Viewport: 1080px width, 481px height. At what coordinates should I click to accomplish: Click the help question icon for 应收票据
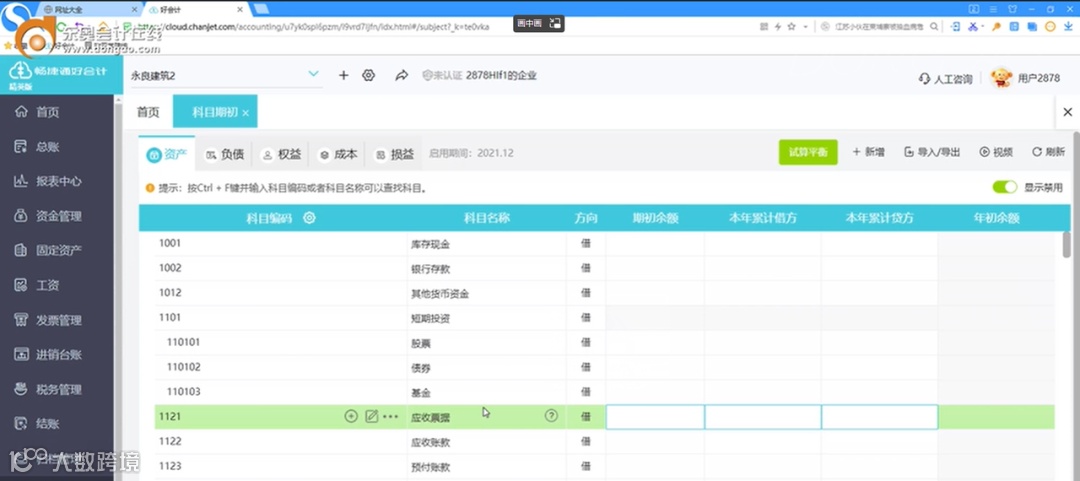pos(551,416)
